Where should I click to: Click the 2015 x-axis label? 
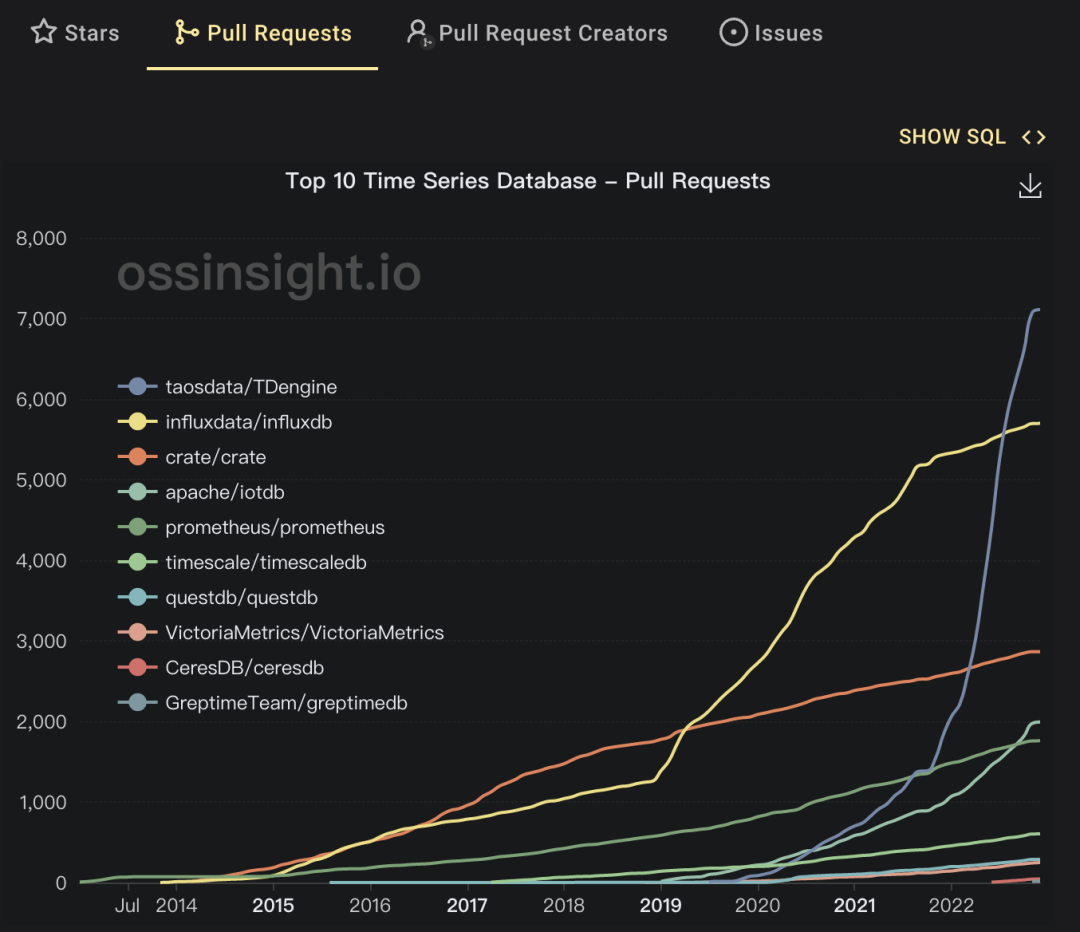coord(273,905)
